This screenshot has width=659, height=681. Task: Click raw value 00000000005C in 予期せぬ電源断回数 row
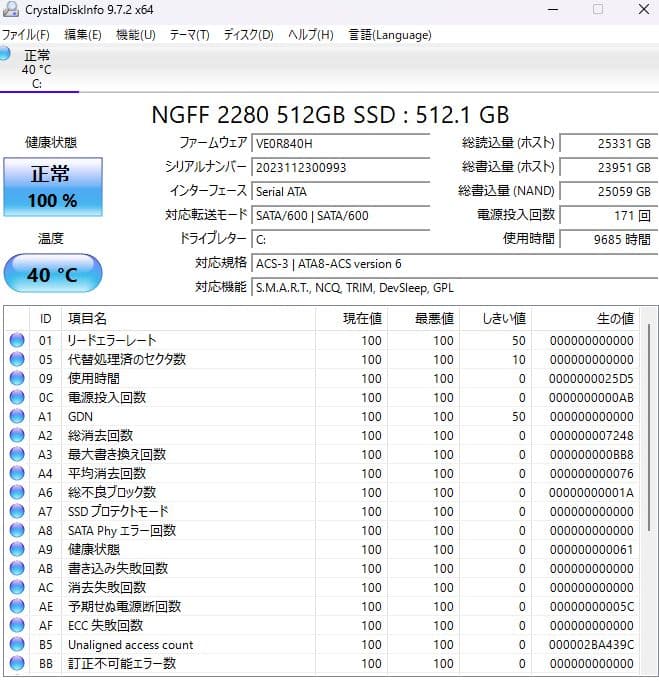[591, 606]
